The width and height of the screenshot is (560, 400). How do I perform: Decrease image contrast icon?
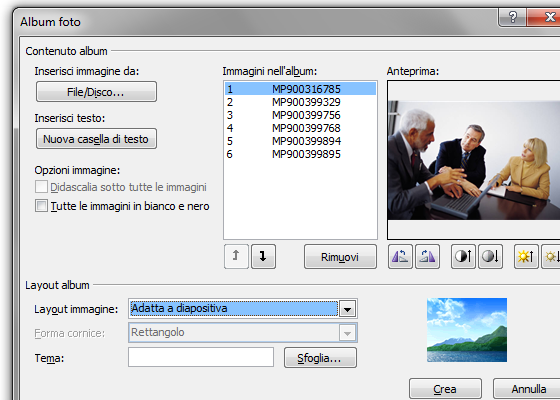(490, 256)
